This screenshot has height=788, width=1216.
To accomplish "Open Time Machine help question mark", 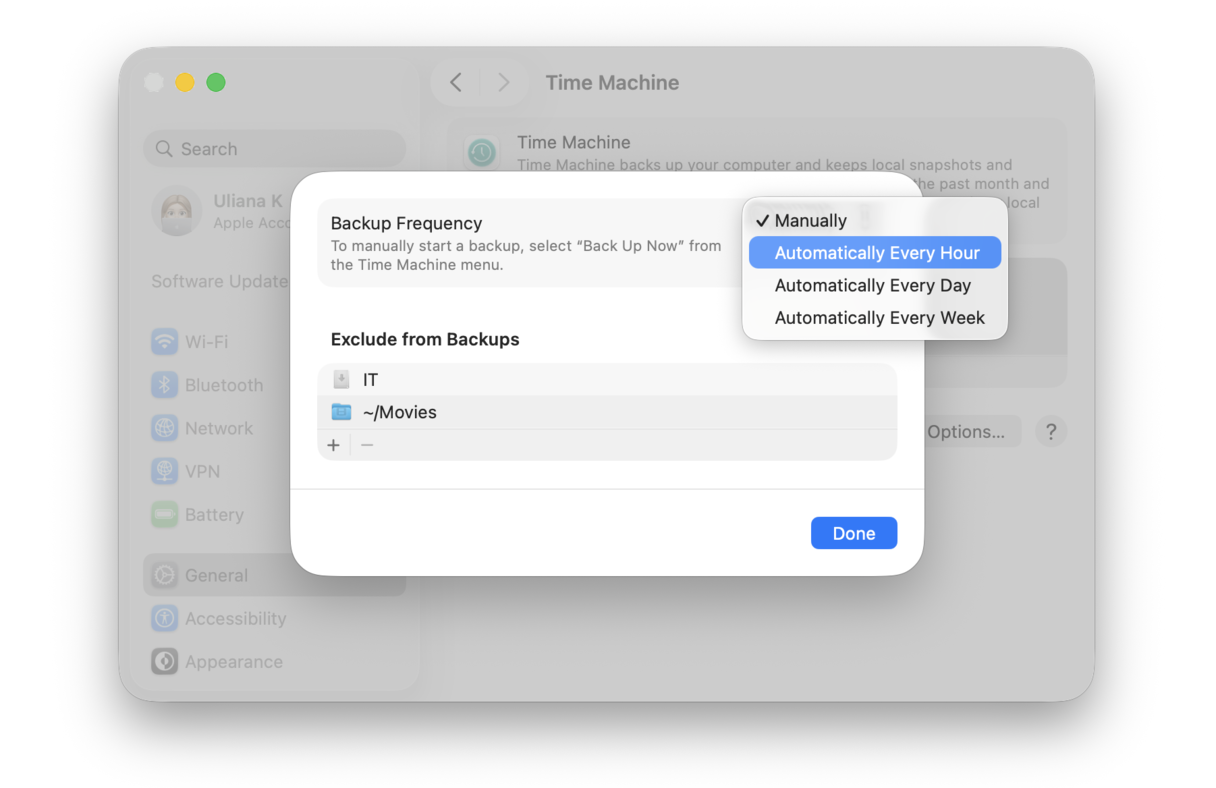I will pyautogui.click(x=1051, y=432).
